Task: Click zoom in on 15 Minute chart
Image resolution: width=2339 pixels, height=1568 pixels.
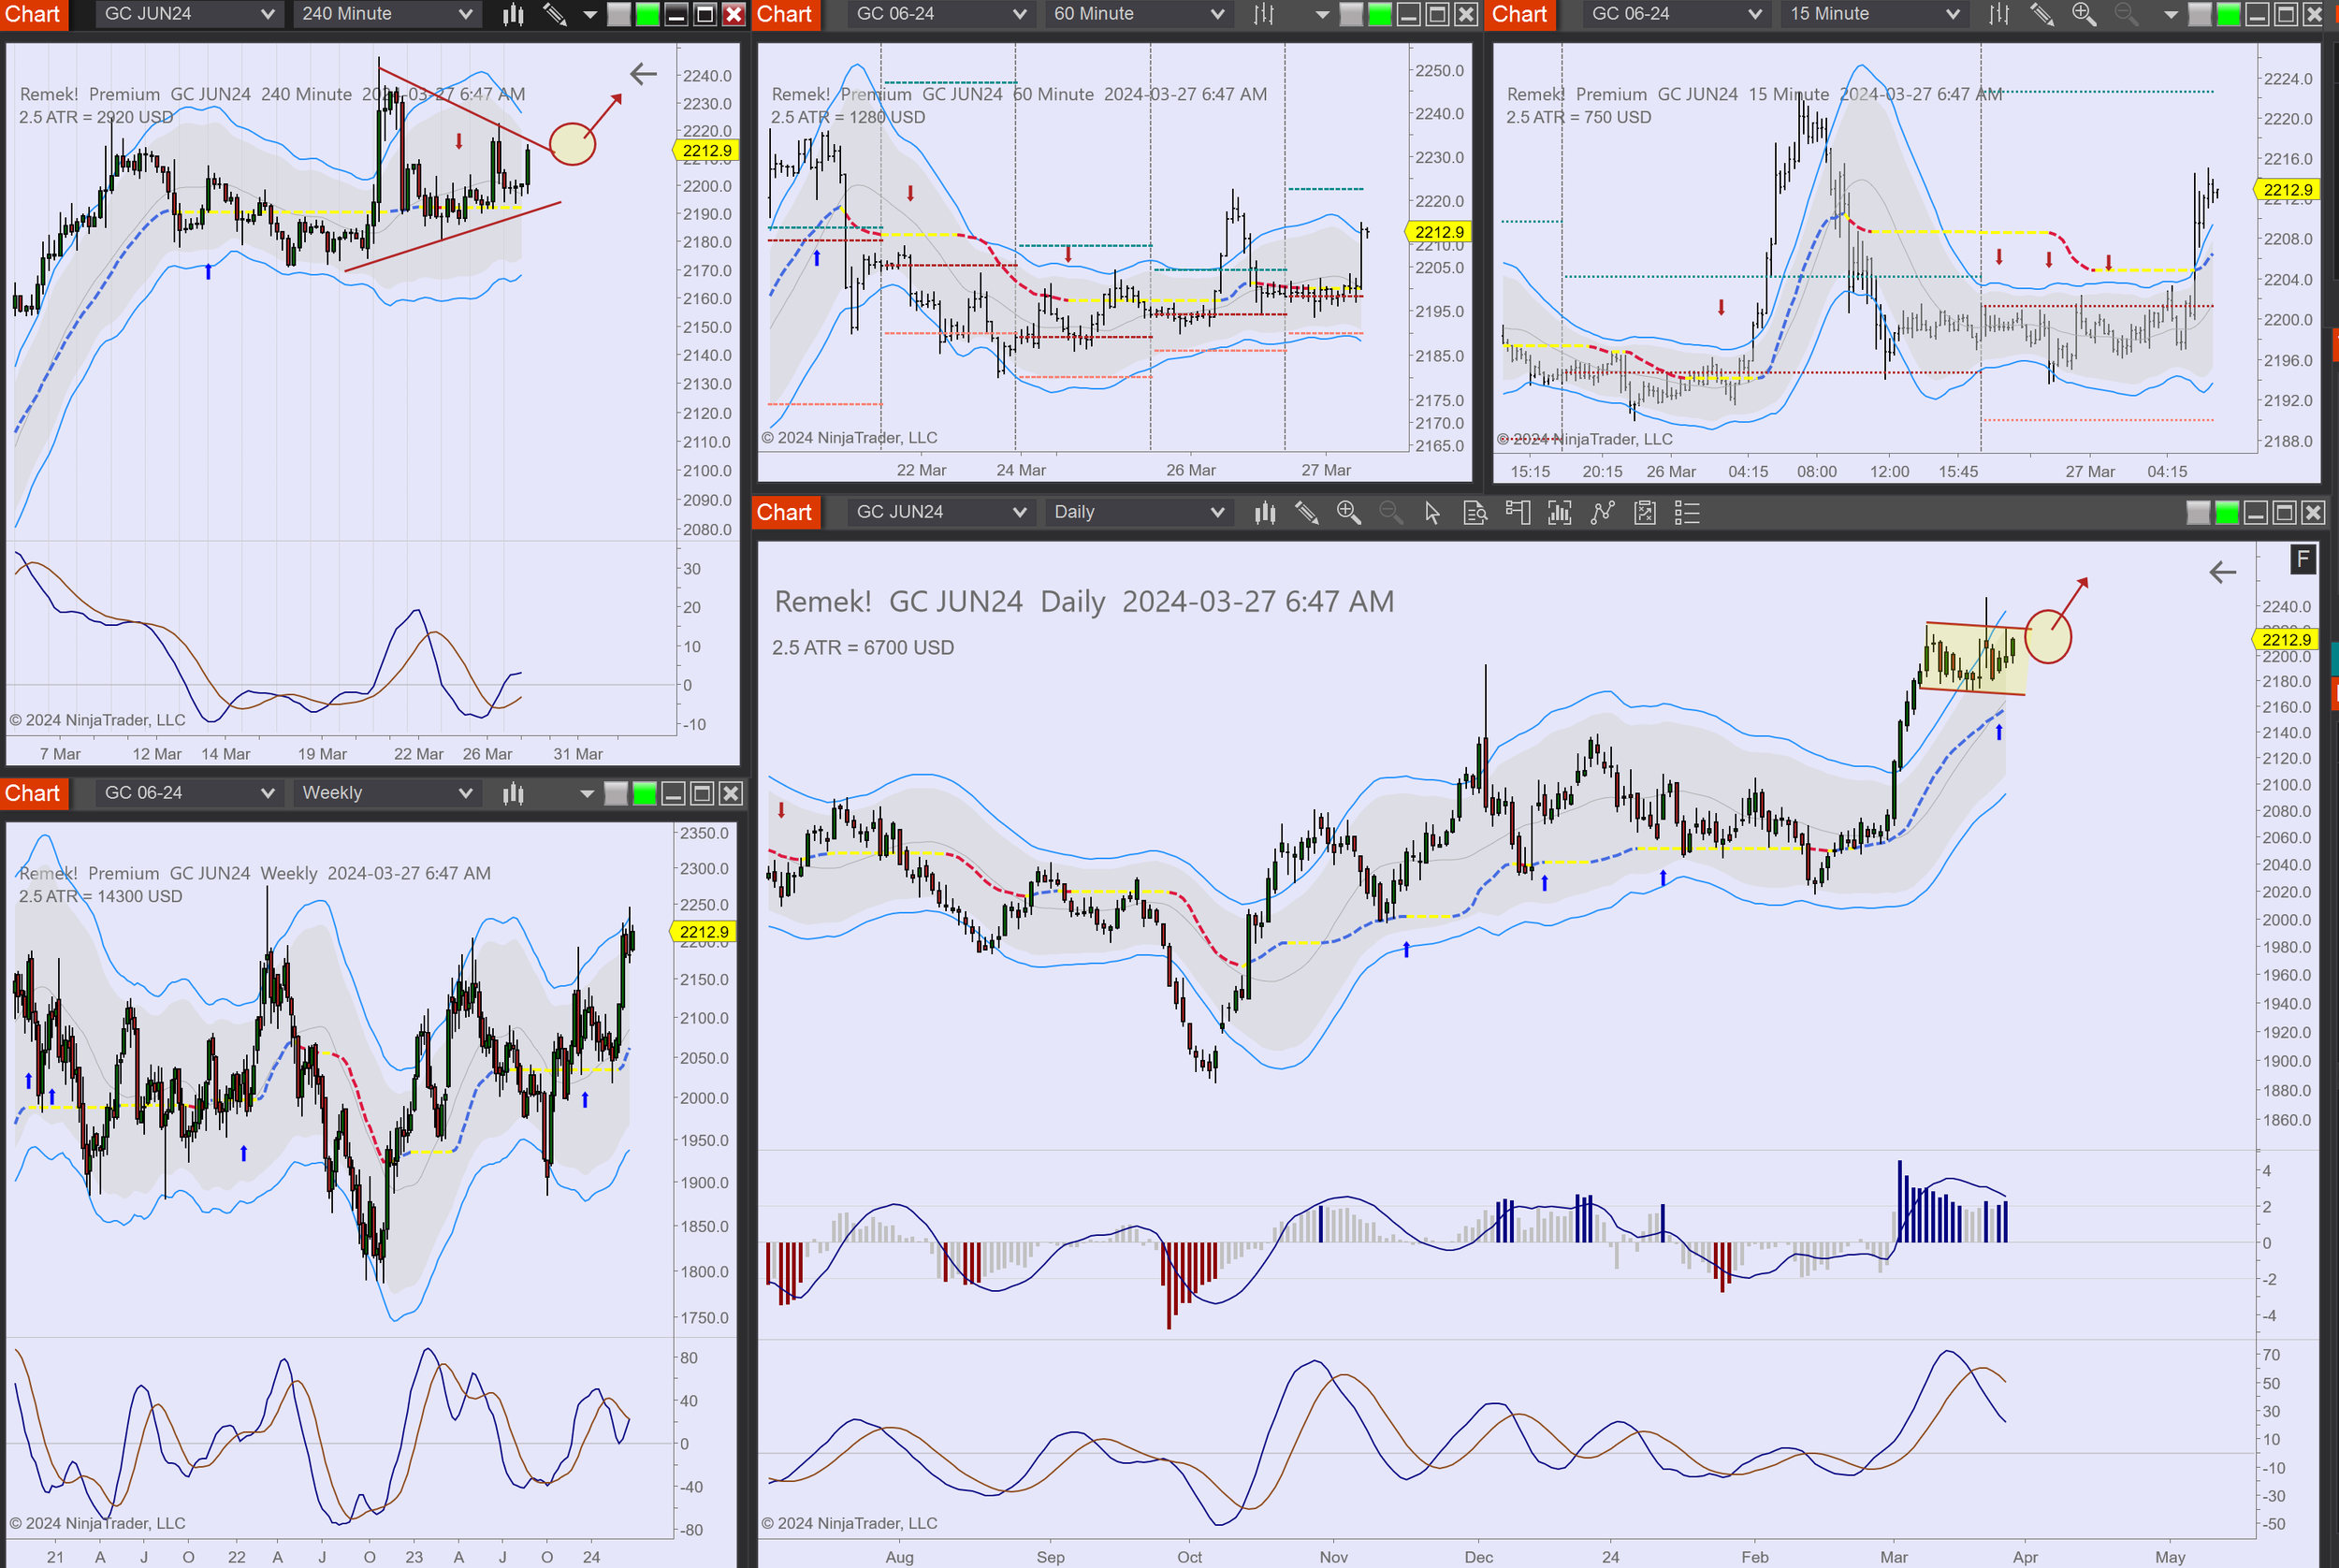Action: pos(2084,14)
